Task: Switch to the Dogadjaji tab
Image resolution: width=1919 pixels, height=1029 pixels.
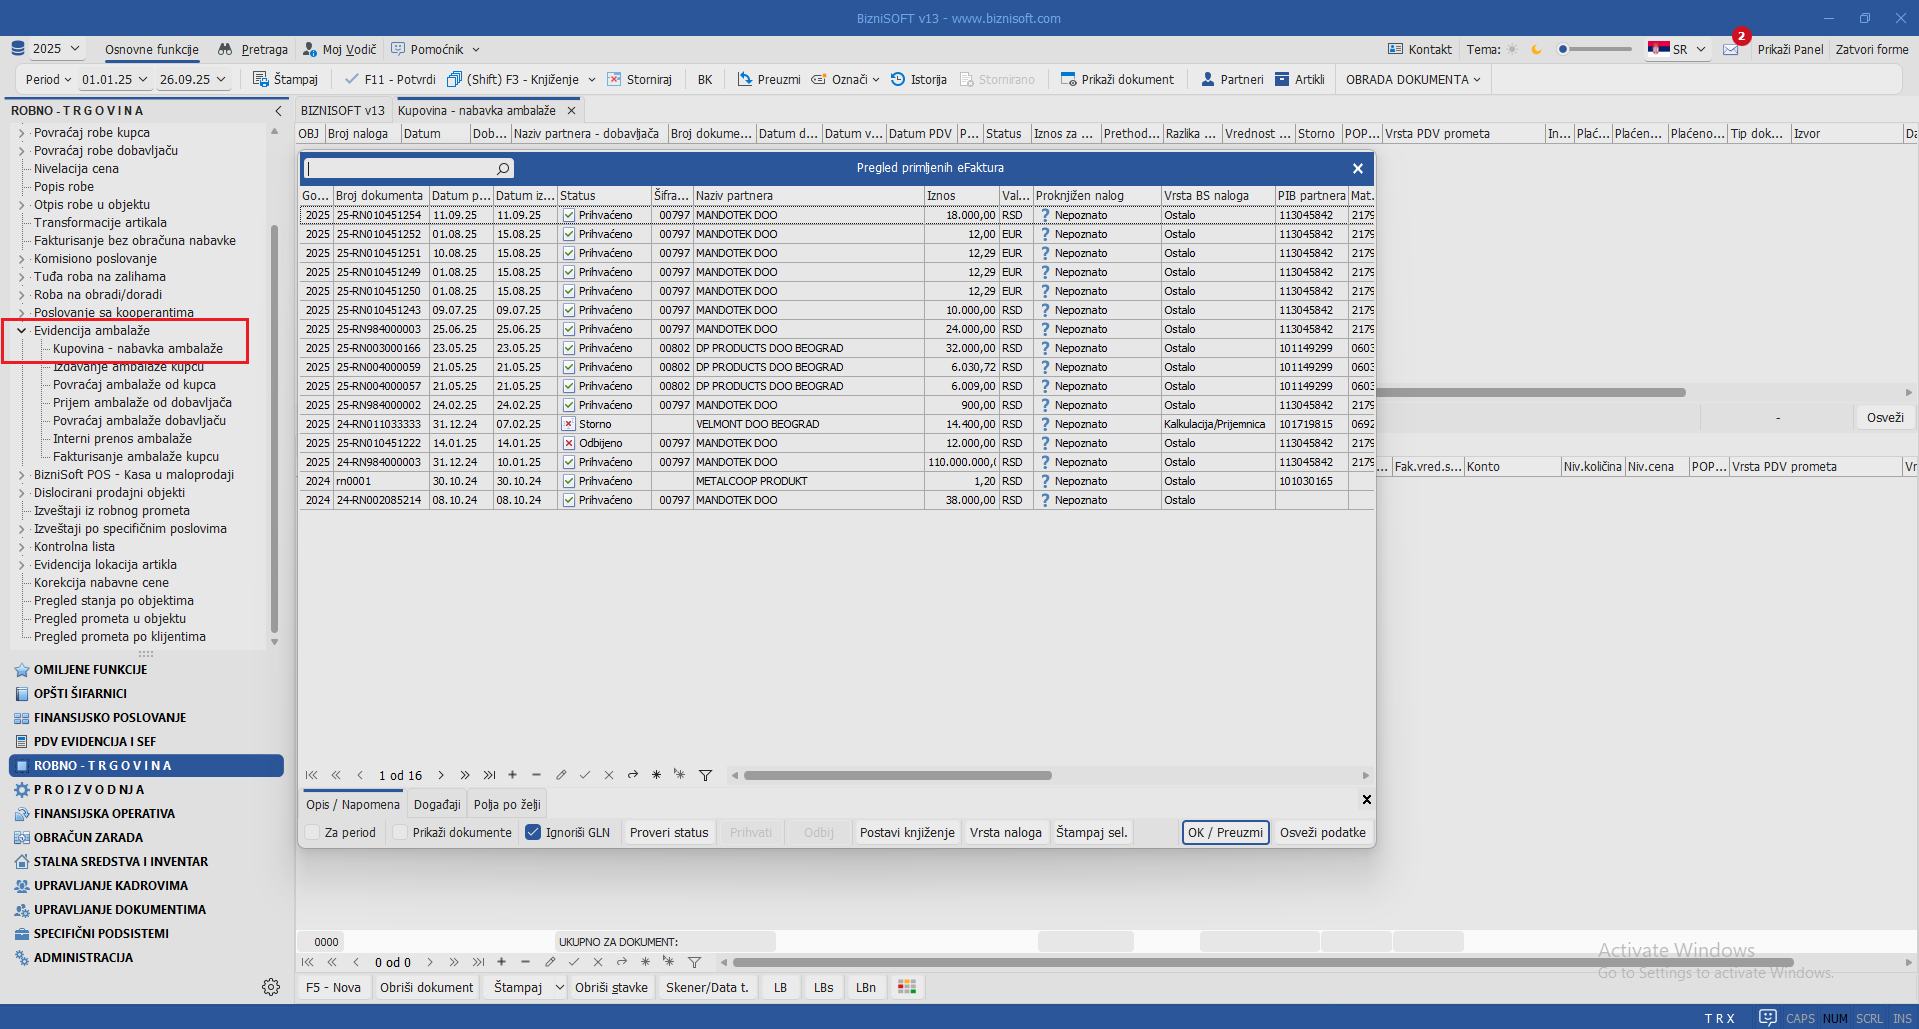Action: coord(437,804)
